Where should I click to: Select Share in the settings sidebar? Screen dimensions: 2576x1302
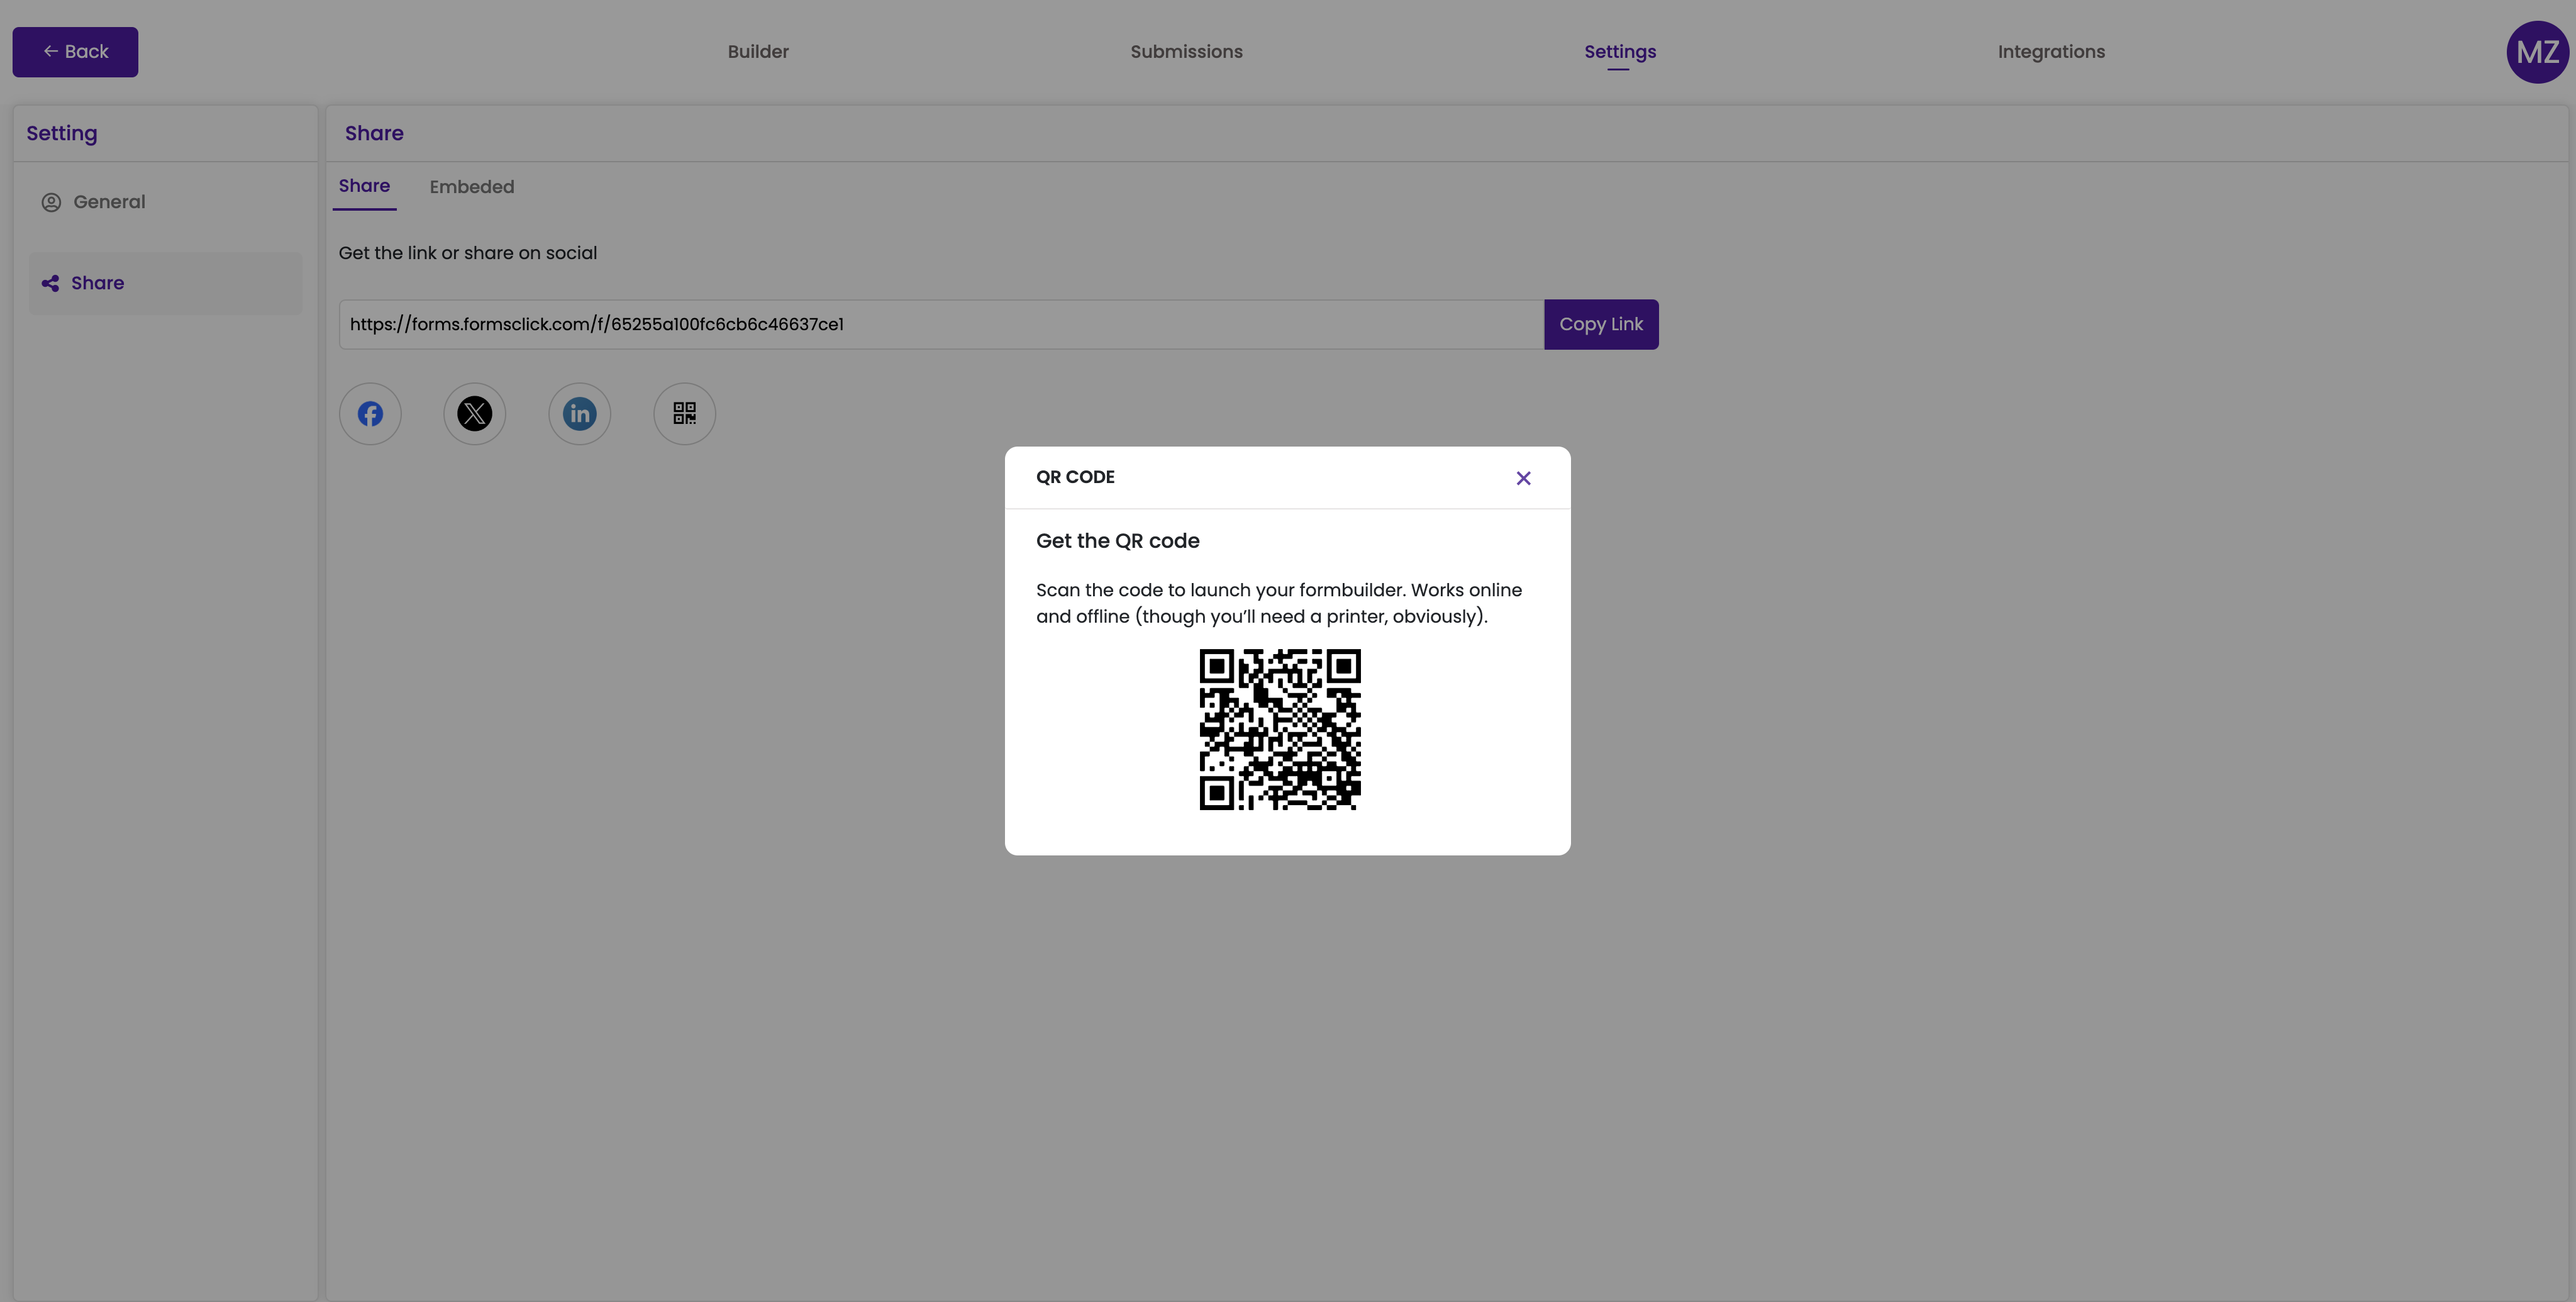tap(165, 283)
